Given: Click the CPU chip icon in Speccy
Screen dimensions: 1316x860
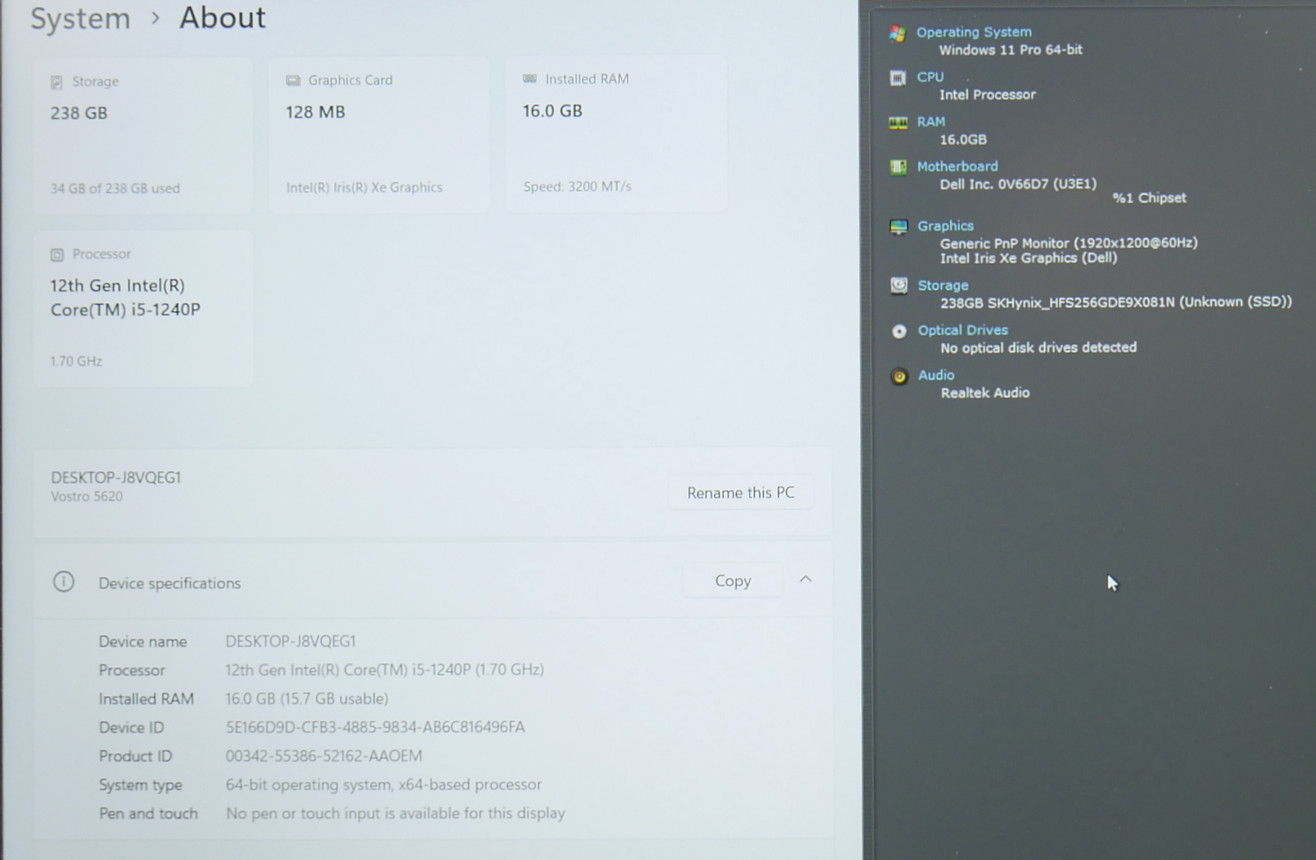Looking at the screenshot, I should pos(898,78).
